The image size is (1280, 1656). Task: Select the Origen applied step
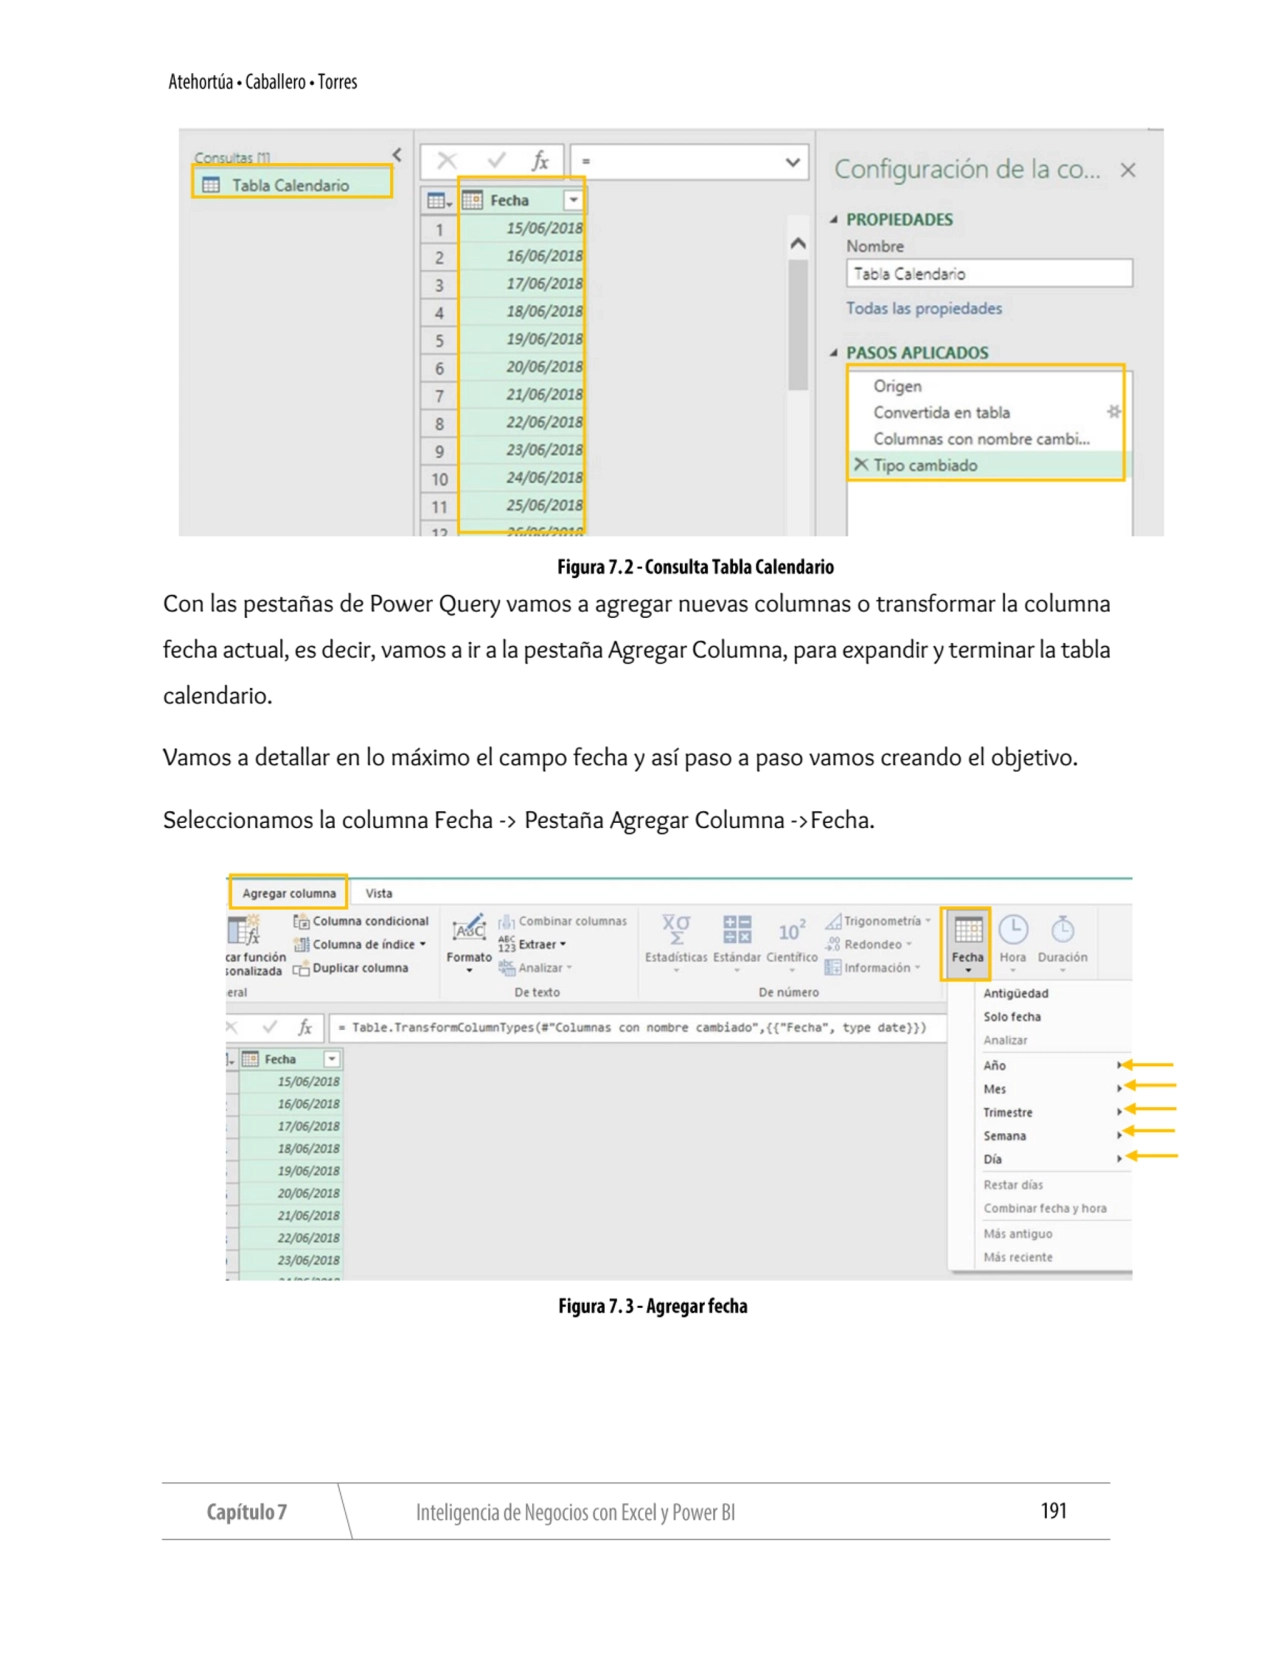pyautogui.click(x=897, y=386)
